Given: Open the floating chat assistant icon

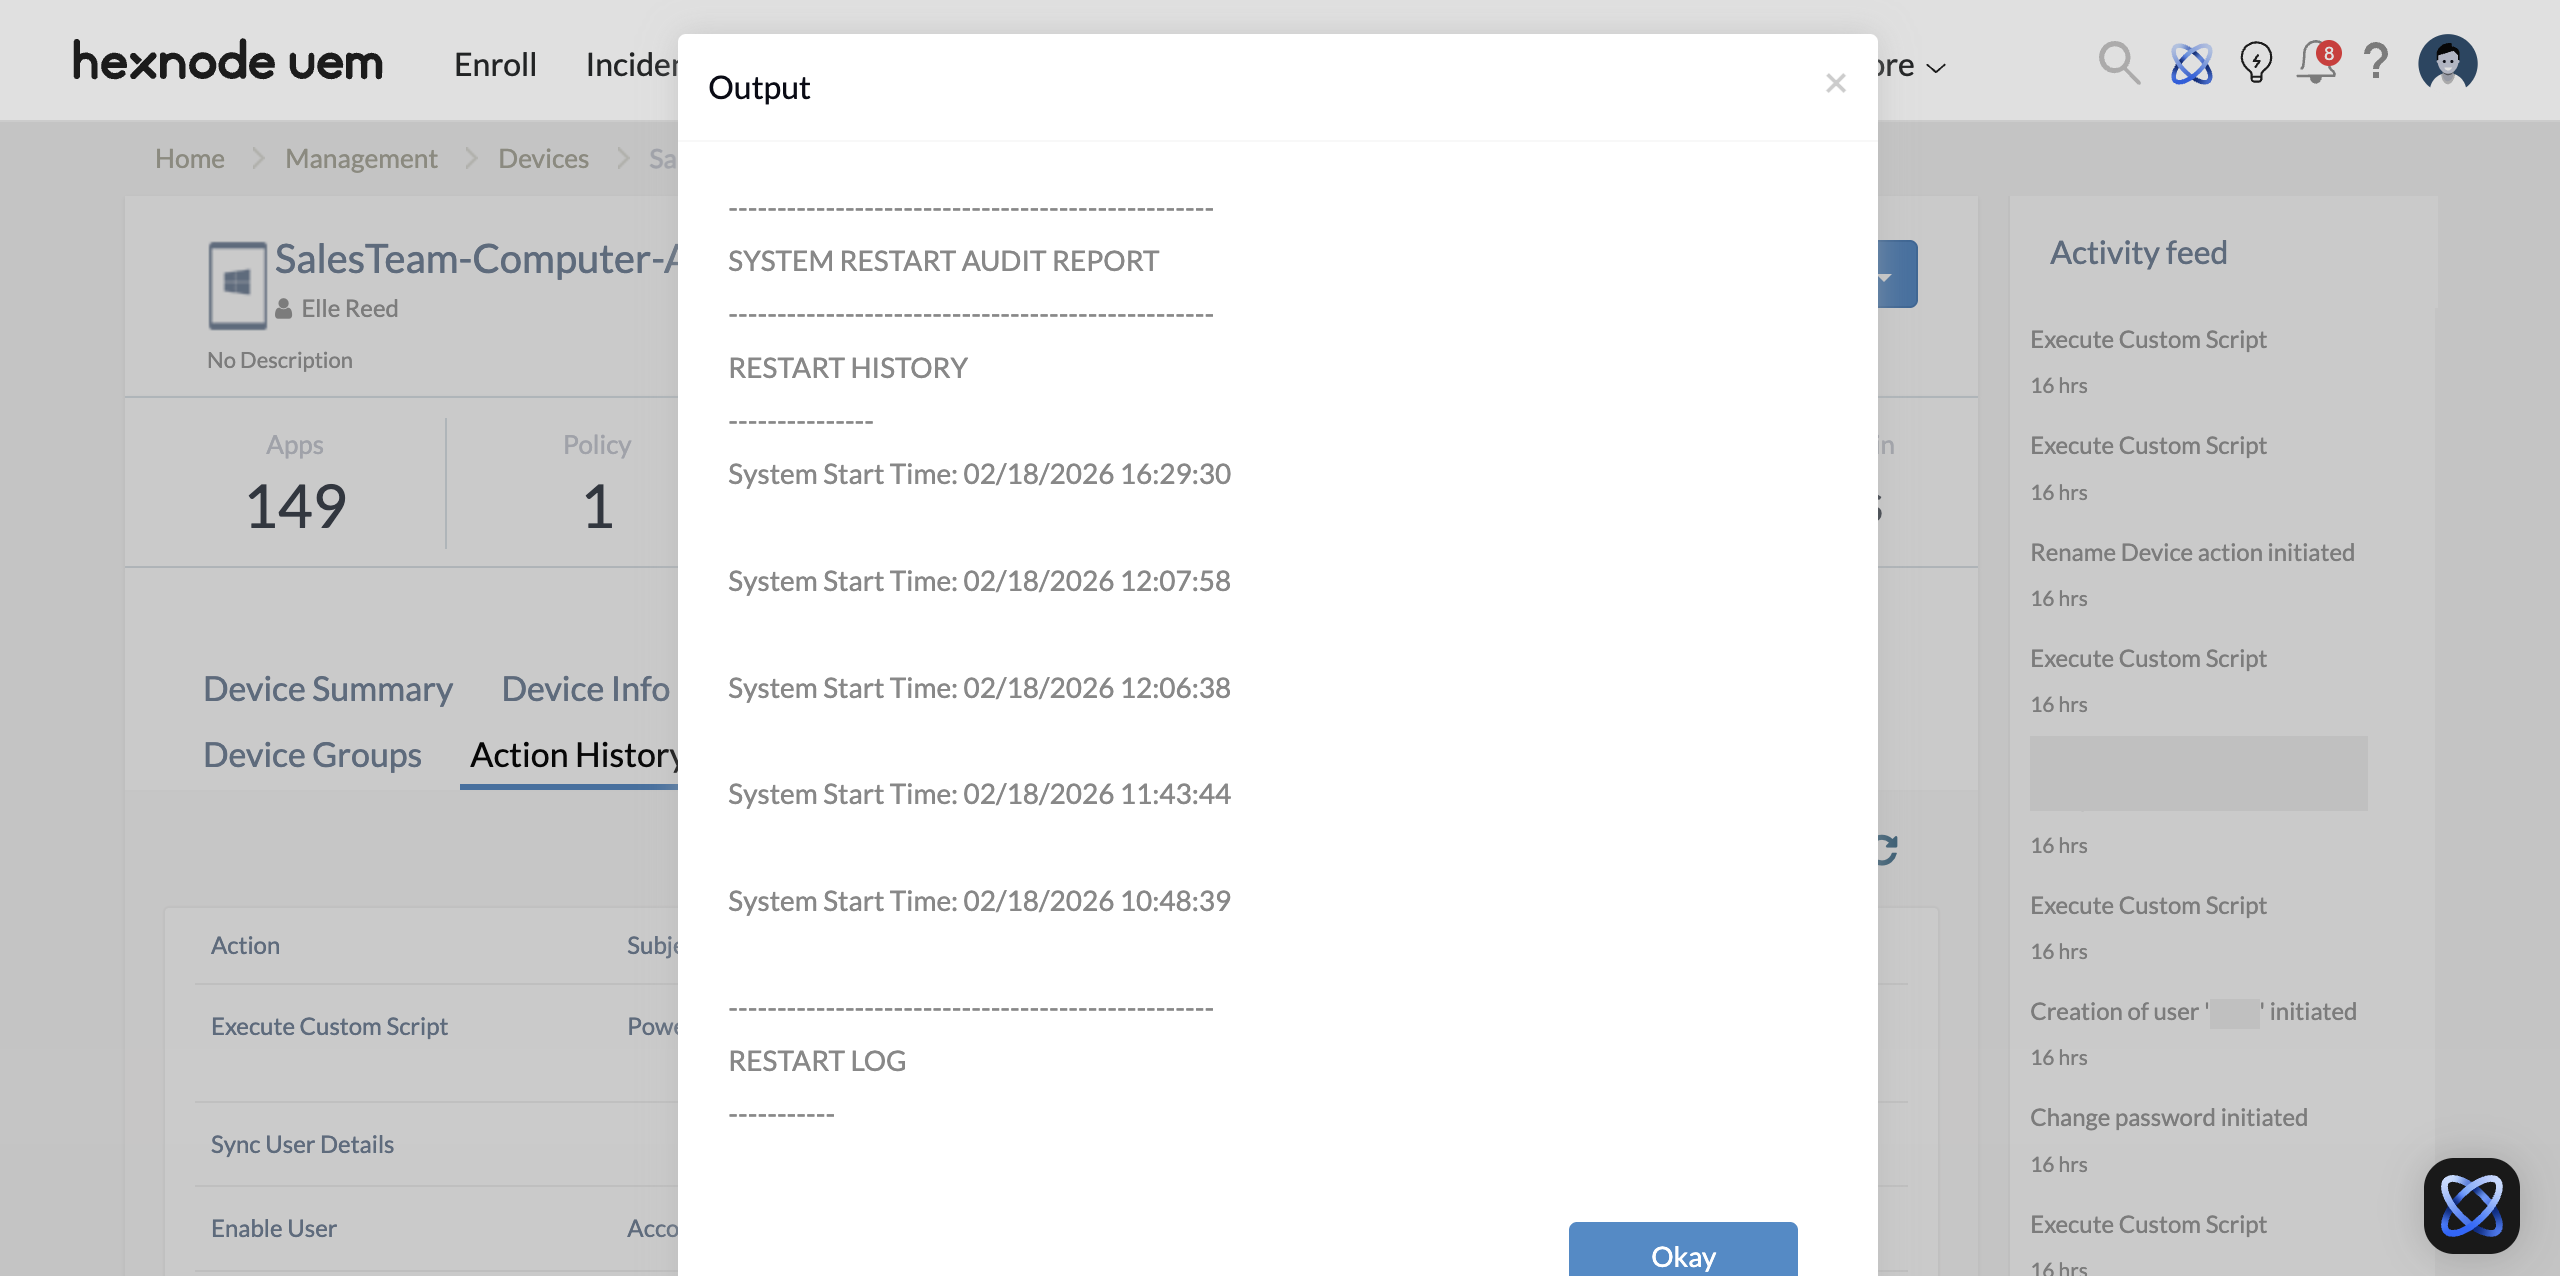Looking at the screenshot, I should [2471, 1205].
